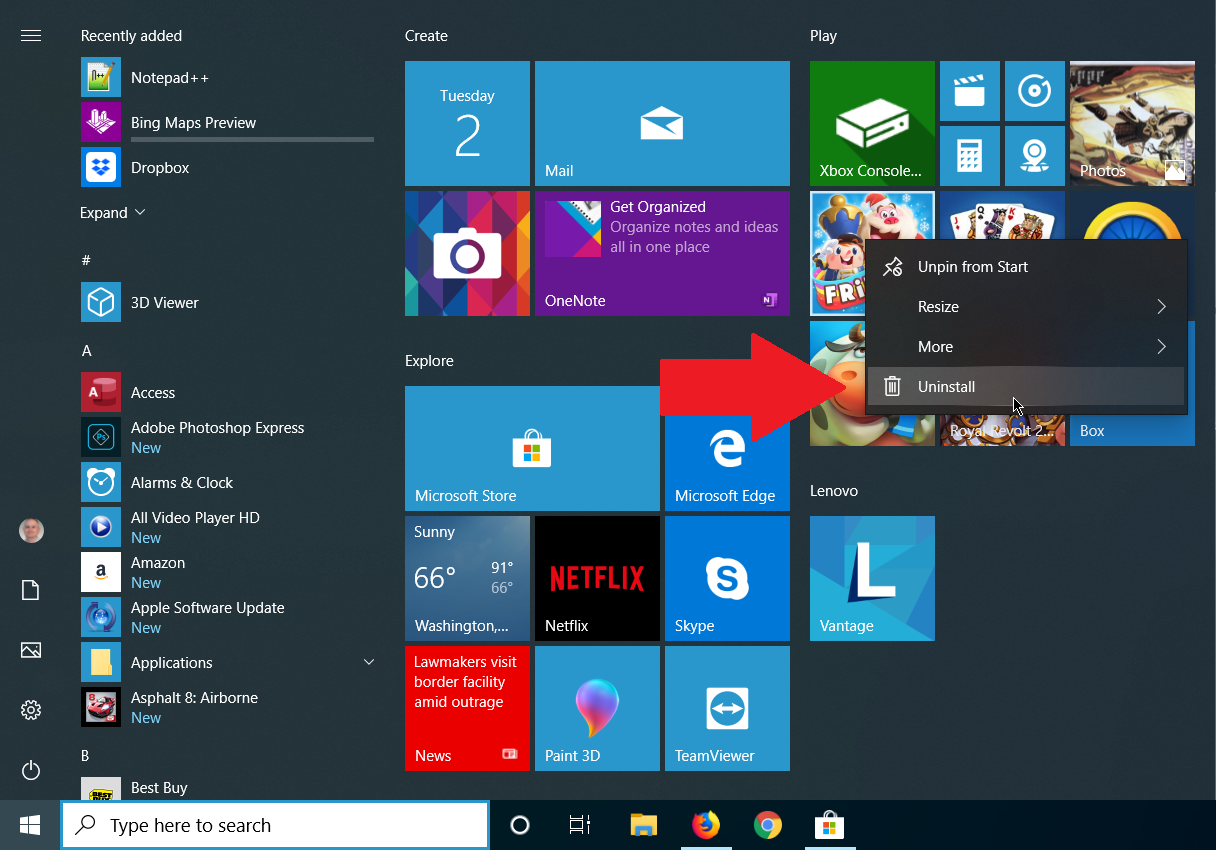Click the Explore group heading
1216x850 pixels.
pos(429,361)
